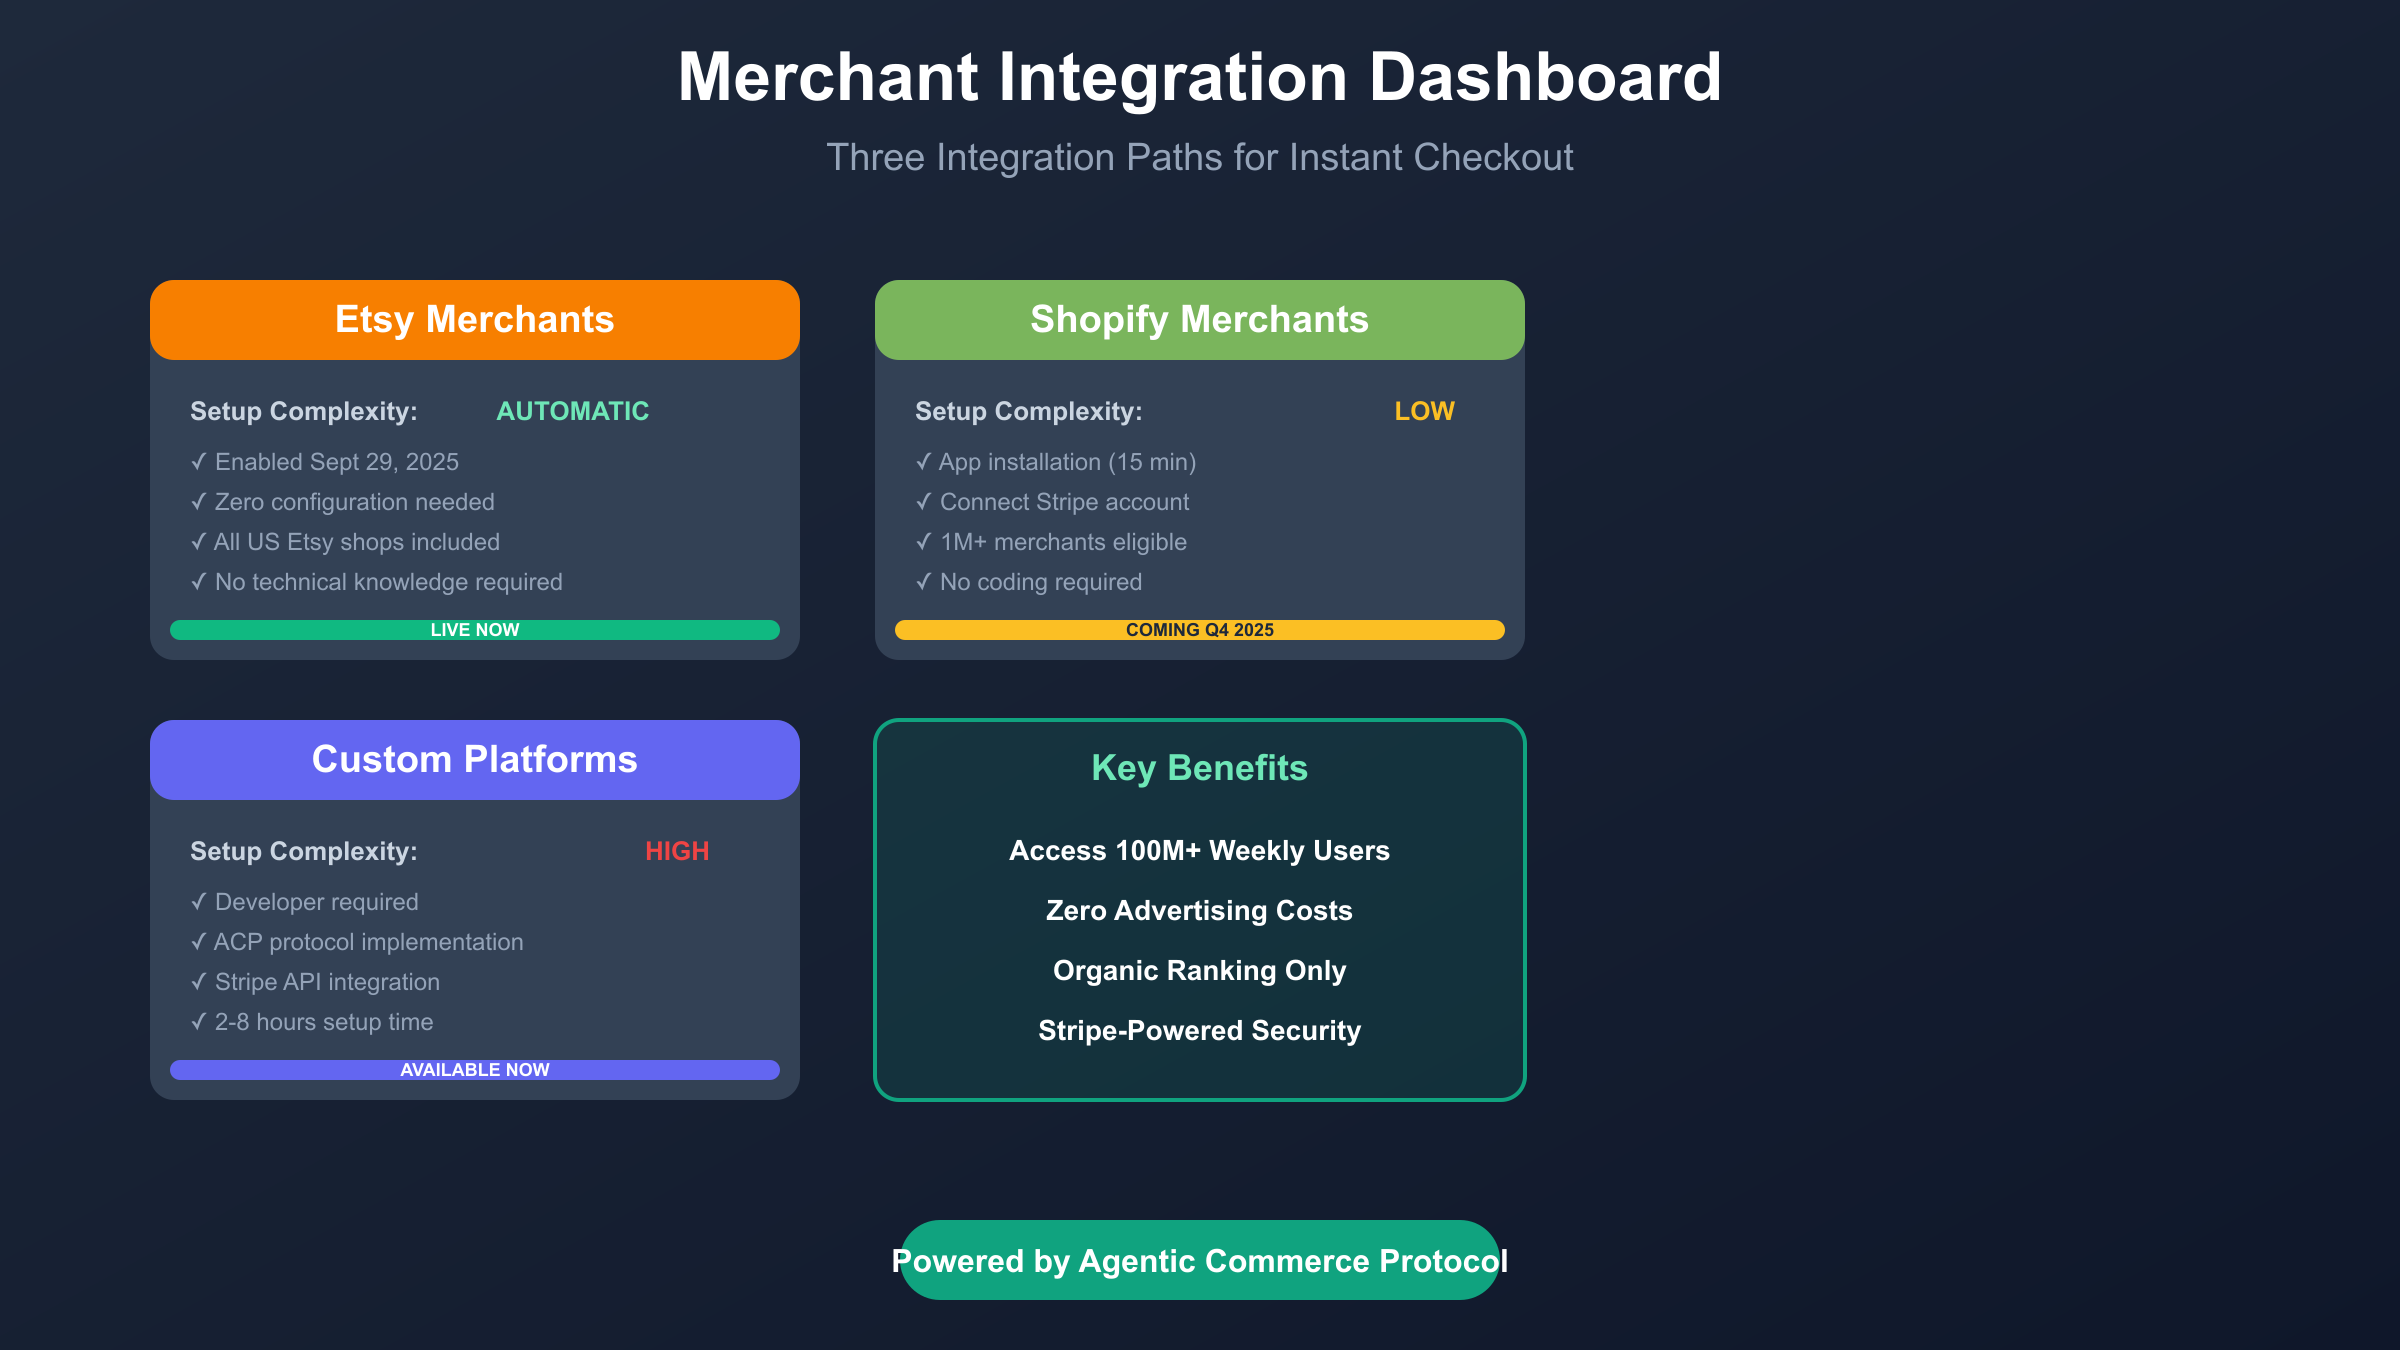Click the checkmark beside Zero configuration needed

tap(198, 501)
